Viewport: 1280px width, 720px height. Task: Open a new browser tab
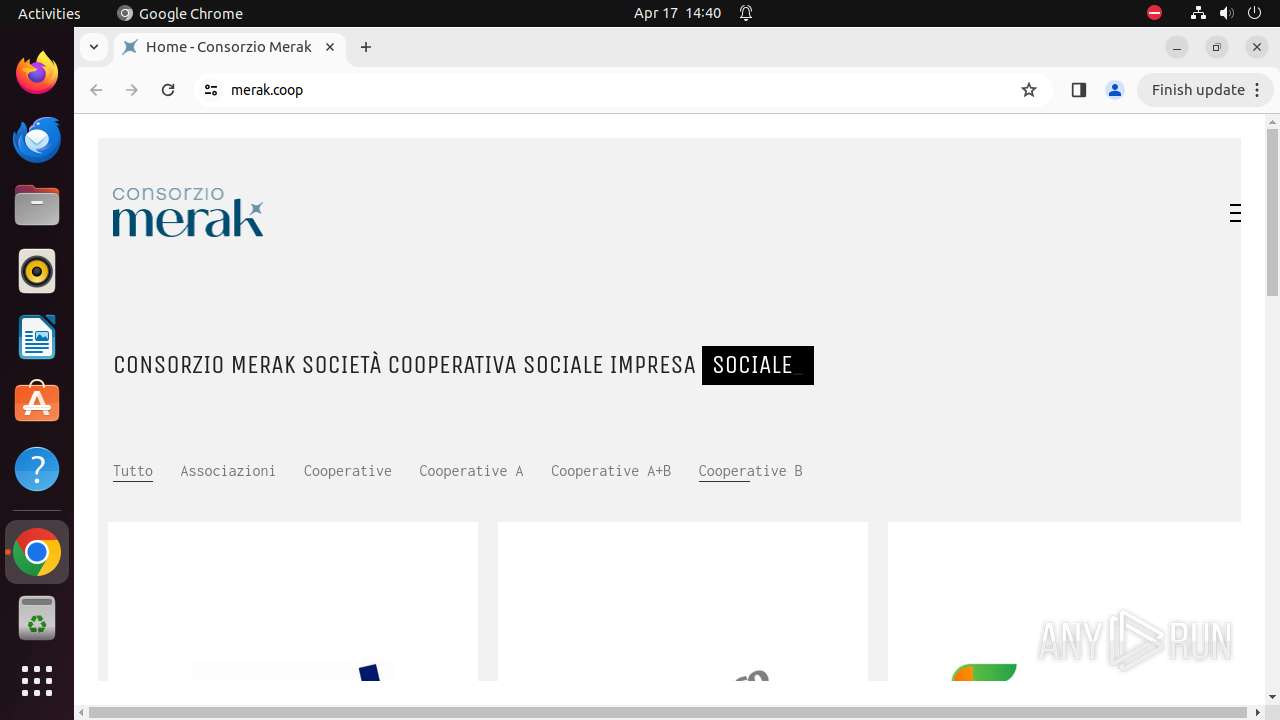pyautogui.click(x=366, y=47)
